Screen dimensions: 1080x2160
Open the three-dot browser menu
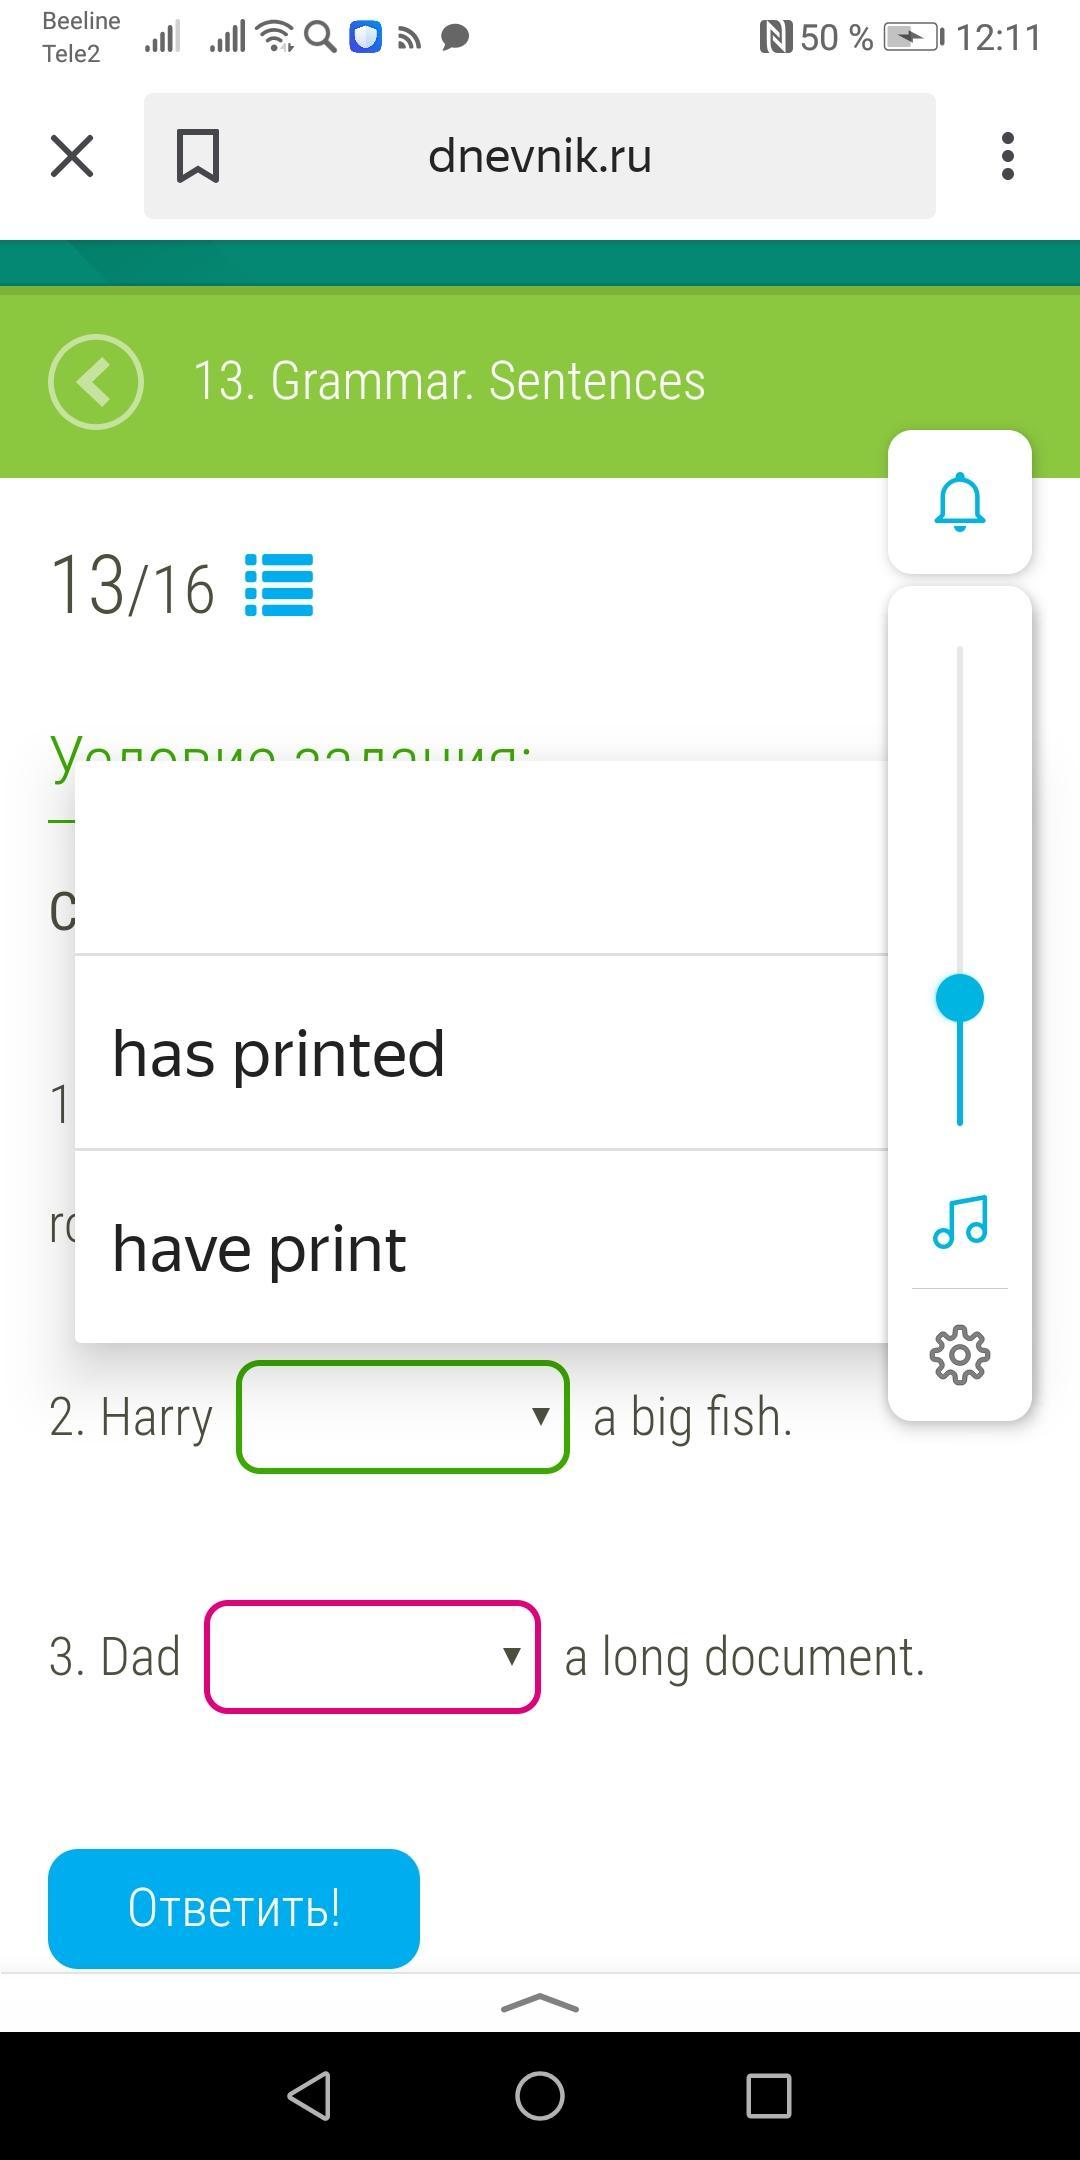pos(1007,156)
